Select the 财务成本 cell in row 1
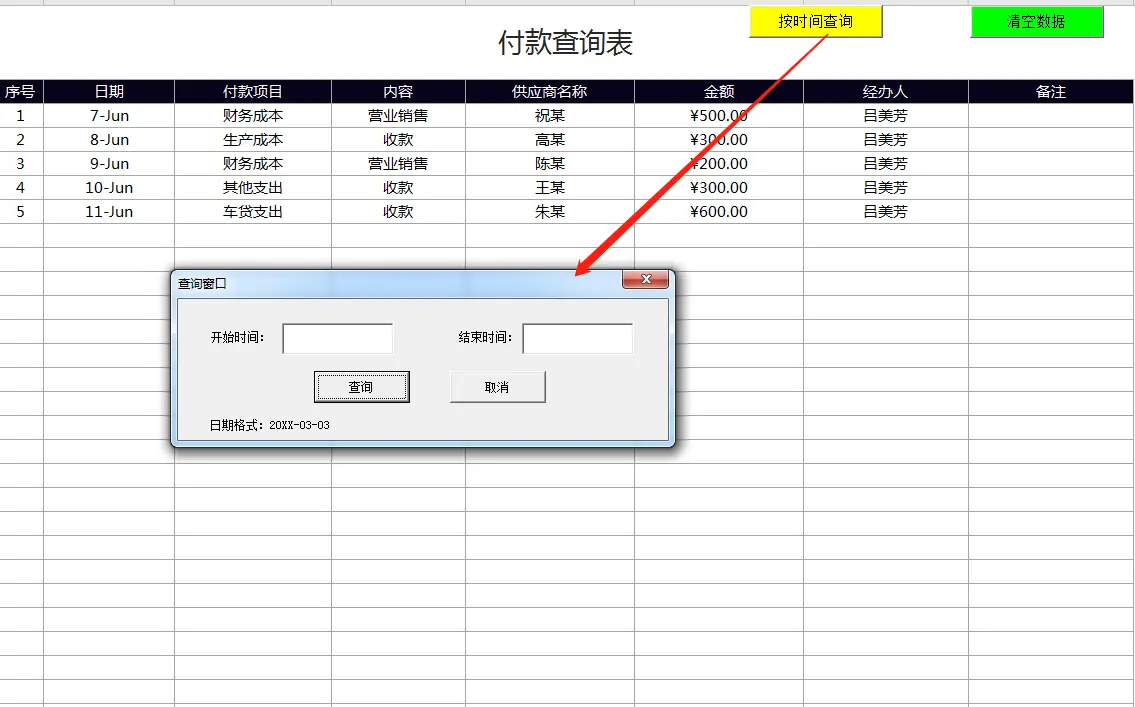 pos(253,115)
